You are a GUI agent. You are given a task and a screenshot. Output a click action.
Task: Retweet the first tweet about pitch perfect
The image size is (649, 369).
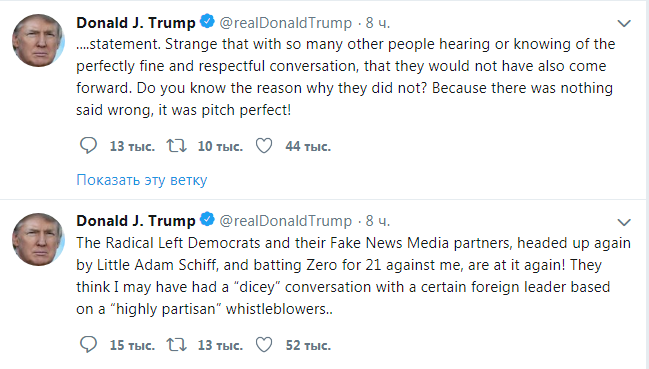(176, 146)
